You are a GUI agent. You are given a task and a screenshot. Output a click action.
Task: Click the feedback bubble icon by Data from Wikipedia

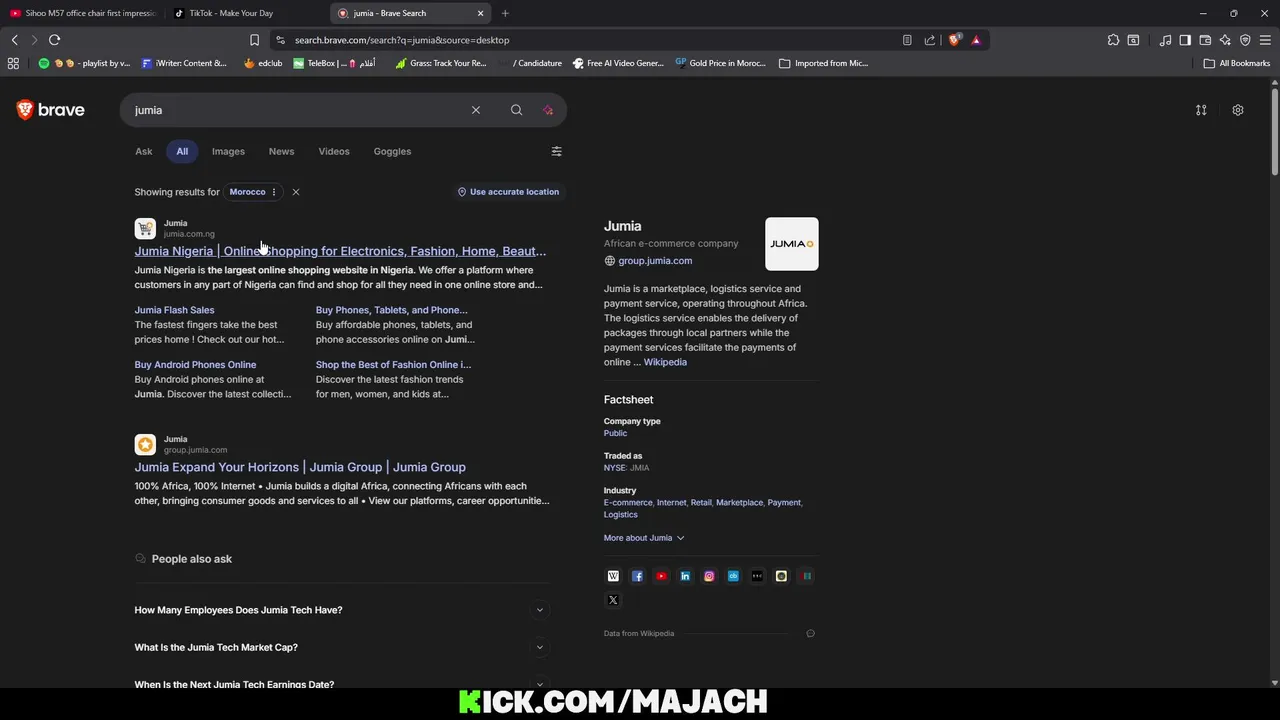(810, 633)
